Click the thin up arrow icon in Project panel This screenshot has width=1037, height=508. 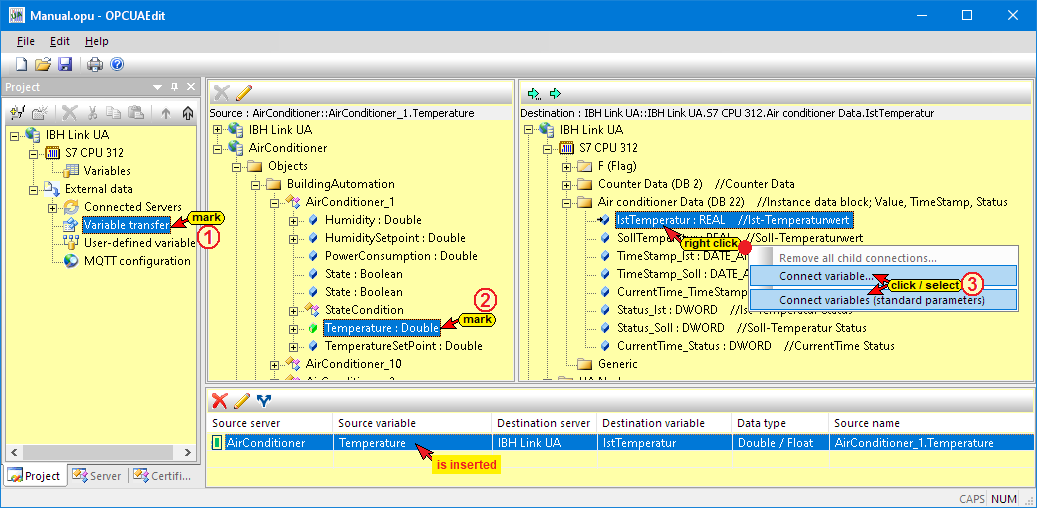coord(166,113)
